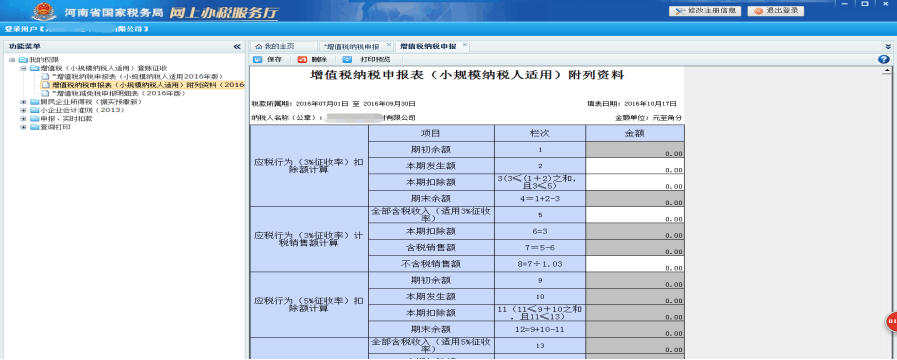897x360 pixels.
Task: Click the 填表日期 2016年10月17日 text
Action: pyautogui.click(x=632, y=104)
